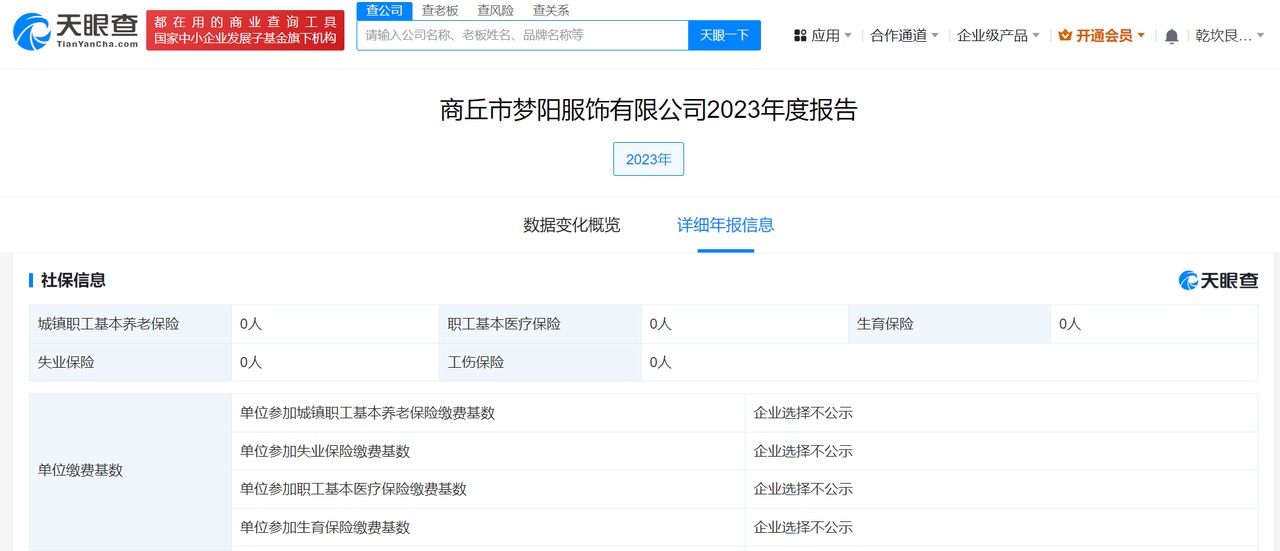This screenshot has width=1280, height=551.
Task: Switch to the 数据变化概览 tab
Action: (x=572, y=225)
